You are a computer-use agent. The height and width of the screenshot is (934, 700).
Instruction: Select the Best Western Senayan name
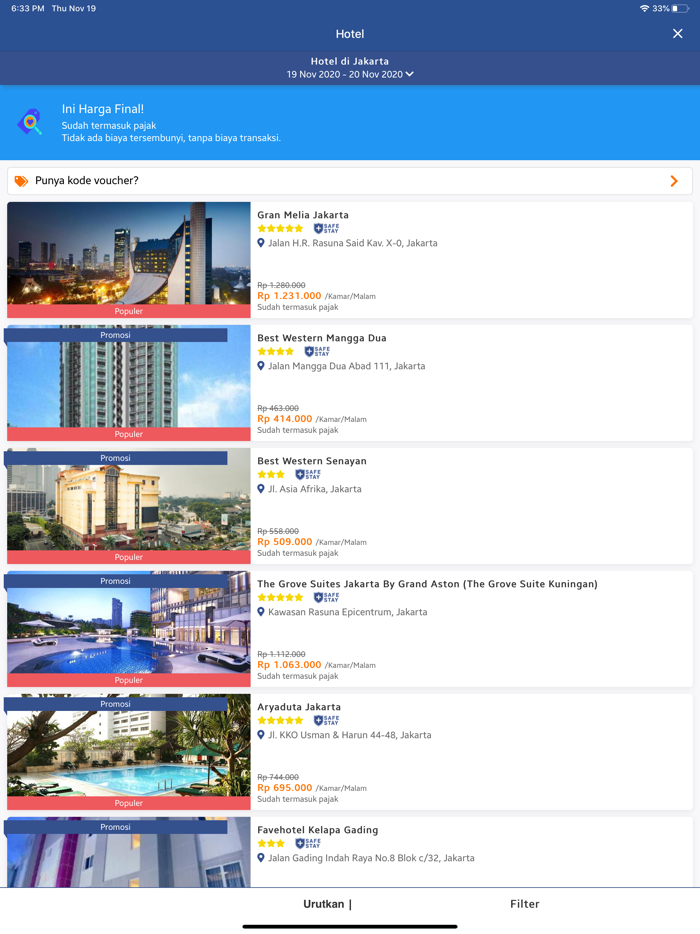pyautogui.click(x=312, y=461)
